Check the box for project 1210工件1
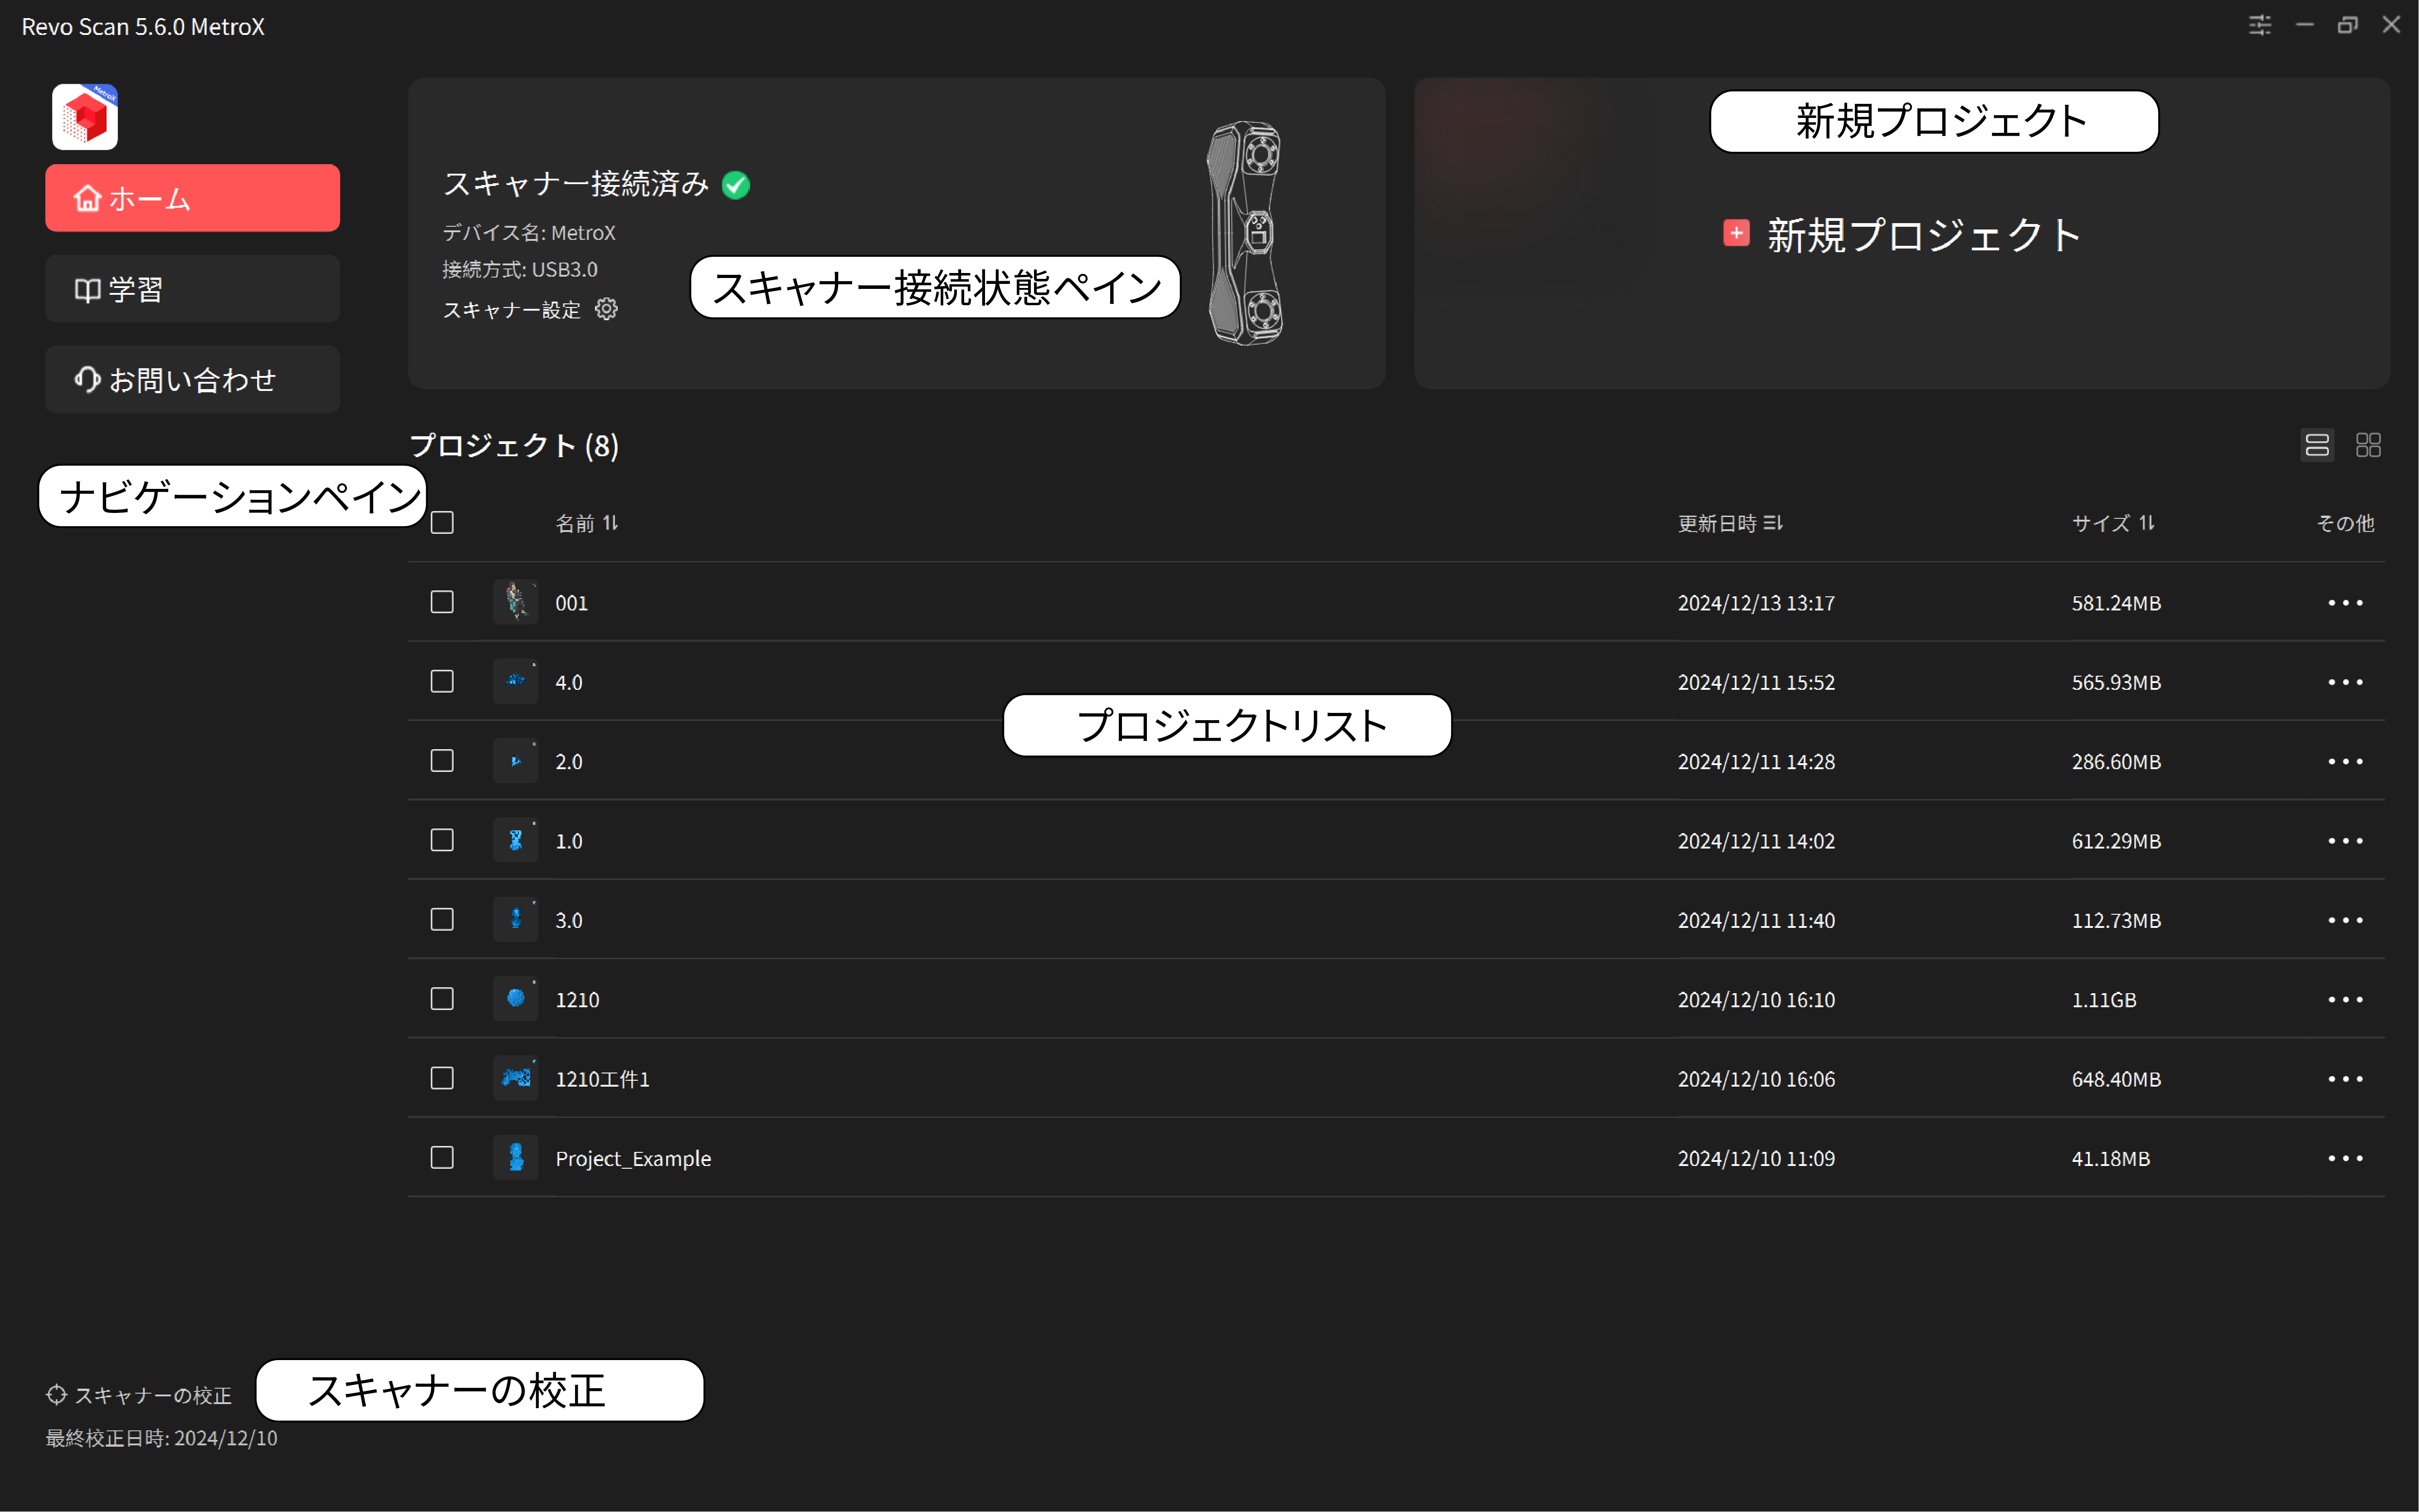Image resolution: width=2419 pixels, height=1512 pixels. click(x=442, y=1078)
